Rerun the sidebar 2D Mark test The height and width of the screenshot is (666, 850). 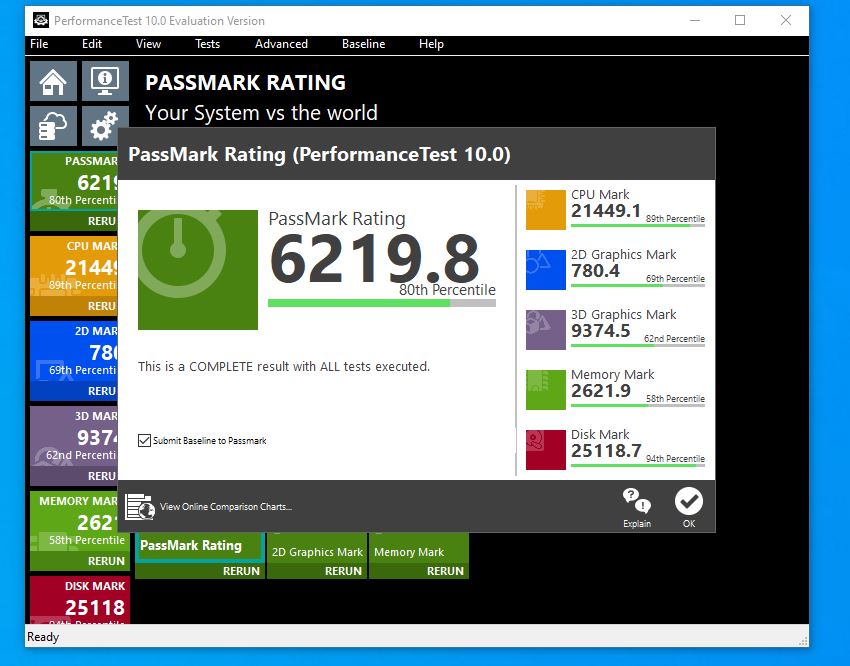(102, 391)
